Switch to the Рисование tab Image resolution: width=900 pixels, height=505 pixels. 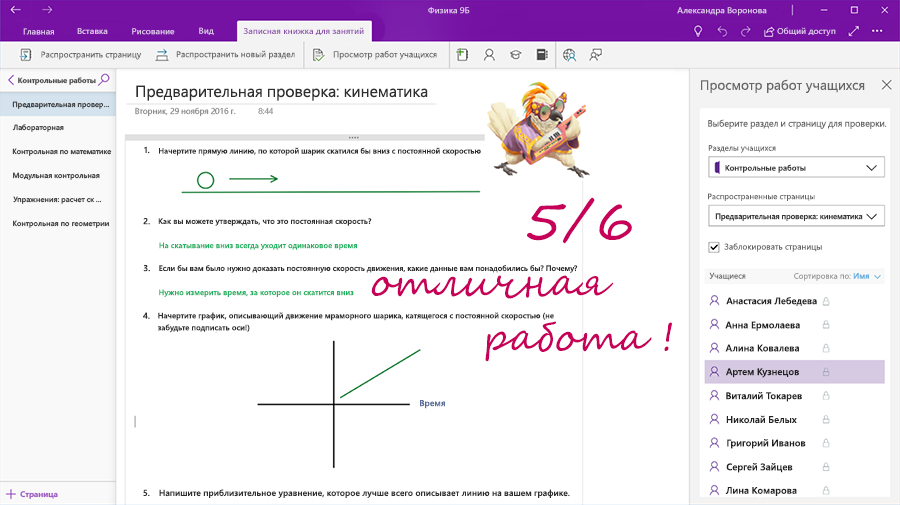pos(151,31)
